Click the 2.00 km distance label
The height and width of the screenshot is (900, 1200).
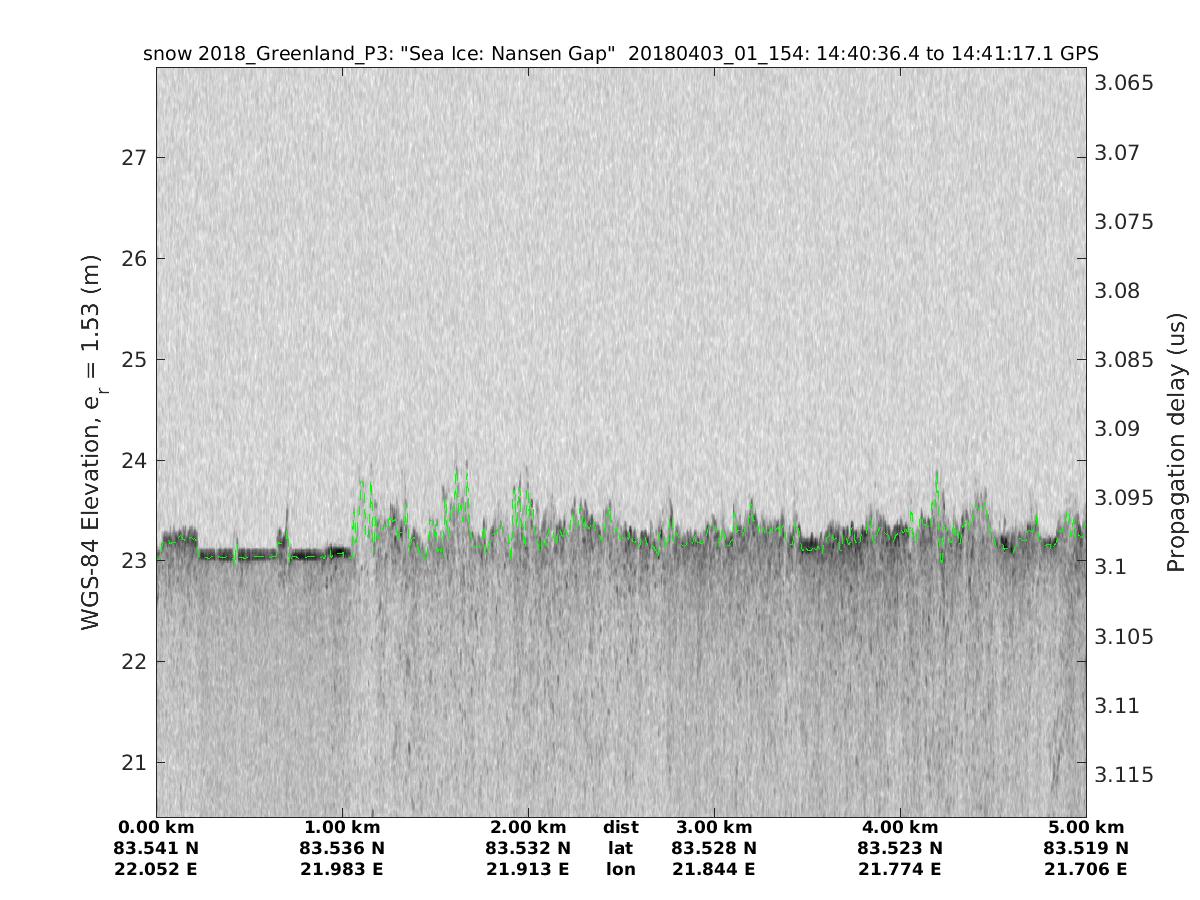pyautogui.click(x=528, y=828)
